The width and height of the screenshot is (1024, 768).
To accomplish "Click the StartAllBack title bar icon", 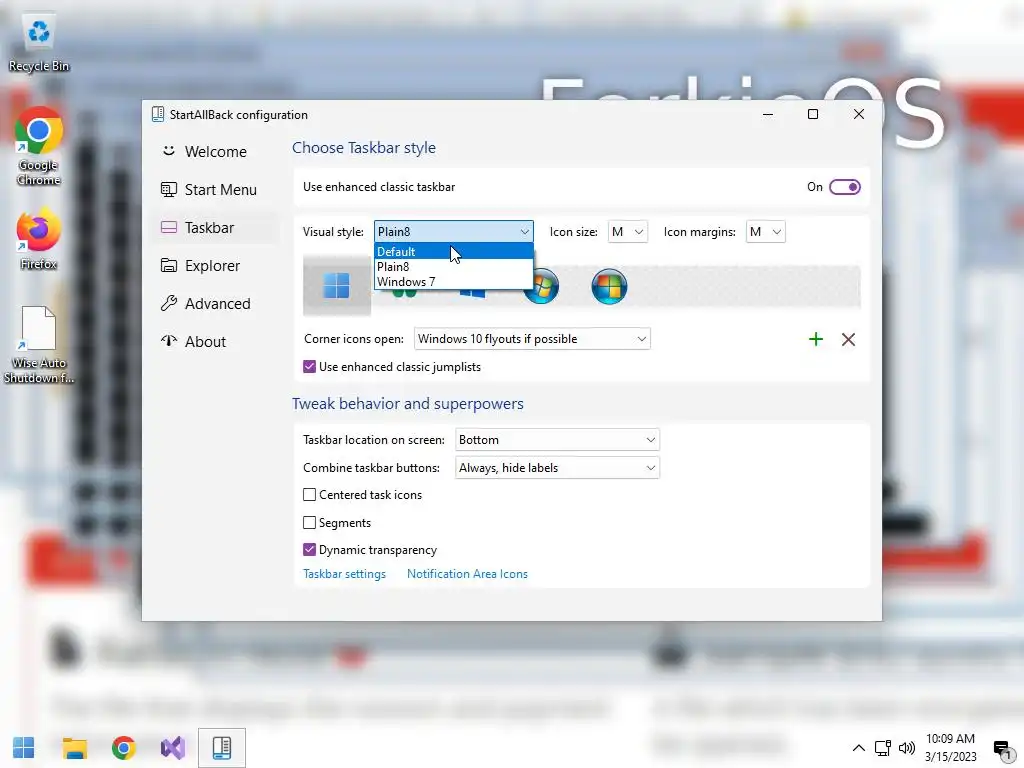I will click(157, 114).
